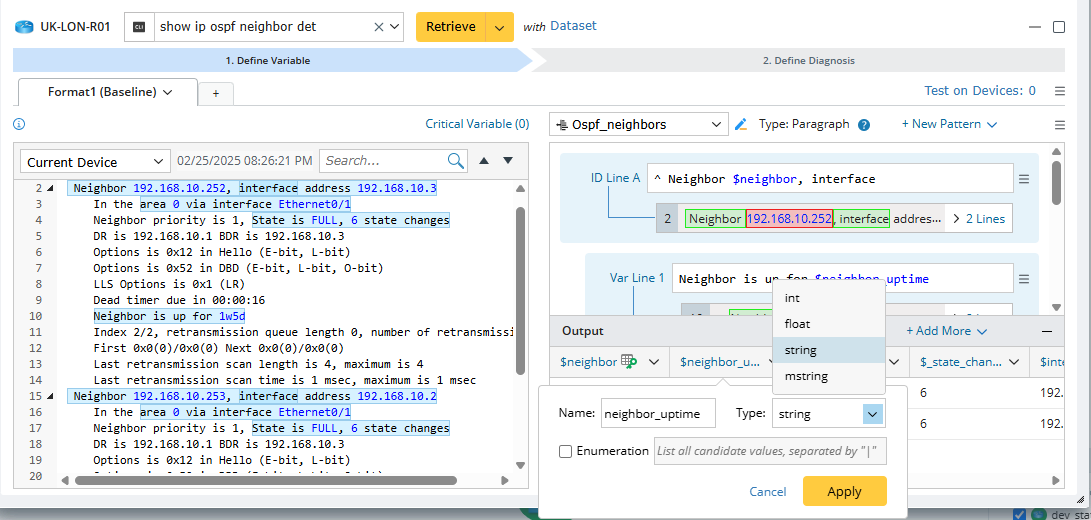Jump to previous search match arrow
Image resolution: width=1091 pixels, height=520 pixels.
[x=485, y=161]
